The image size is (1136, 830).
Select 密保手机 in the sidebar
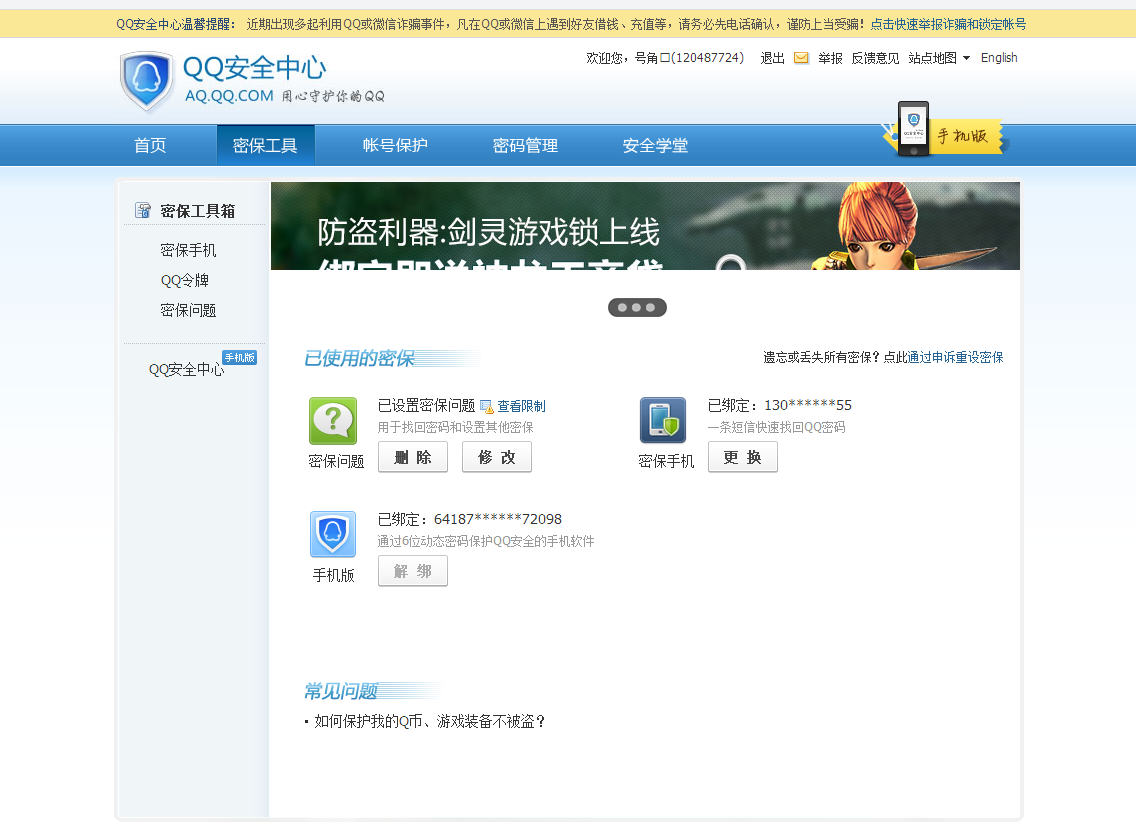(x=188, y=250)
